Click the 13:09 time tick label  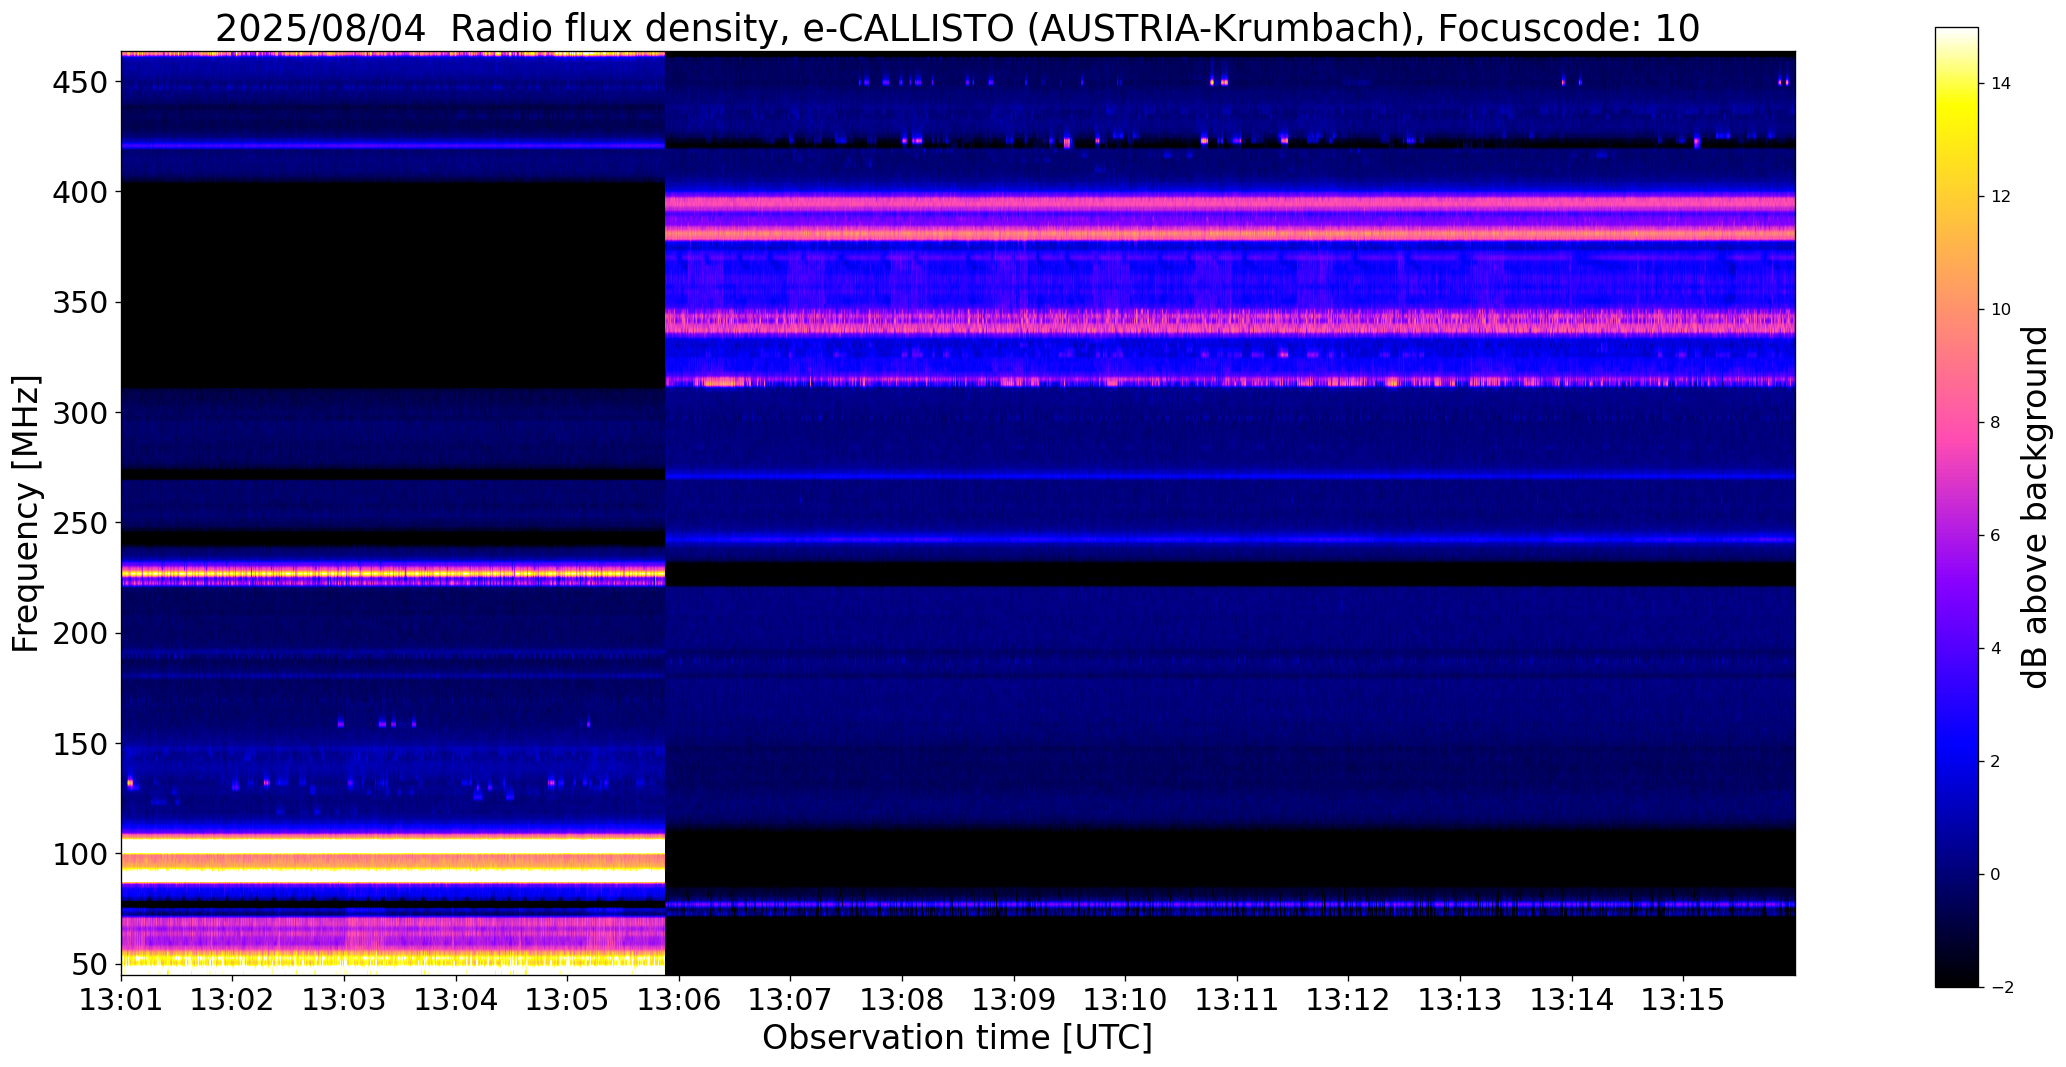(1014, 999)
